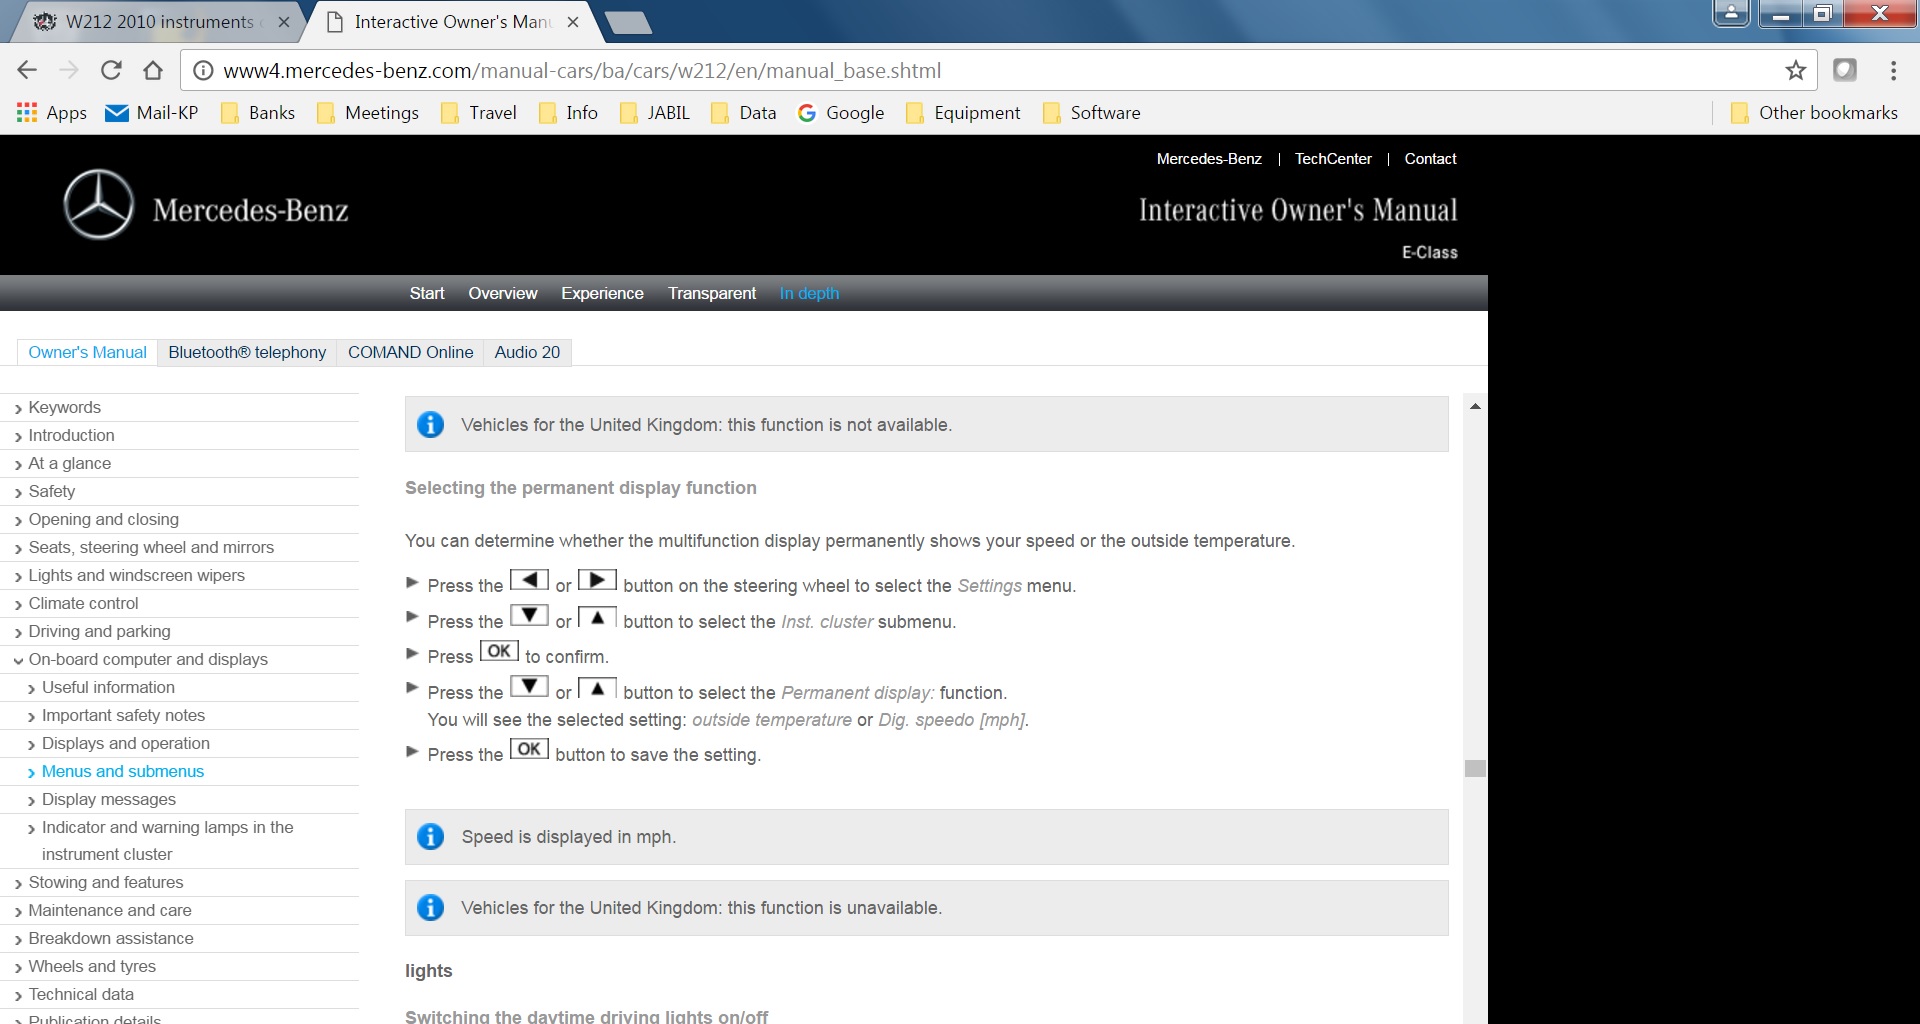Click the Chrome user profile icon
The image size is (1920, 1024).
tap(1731, 13)
